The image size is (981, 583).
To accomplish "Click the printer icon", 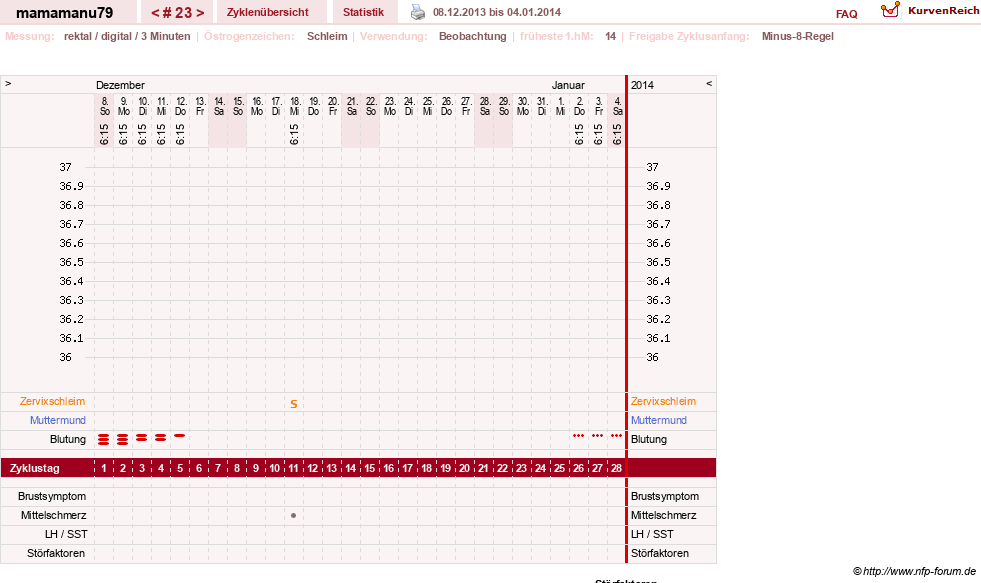I will [418, 12].
